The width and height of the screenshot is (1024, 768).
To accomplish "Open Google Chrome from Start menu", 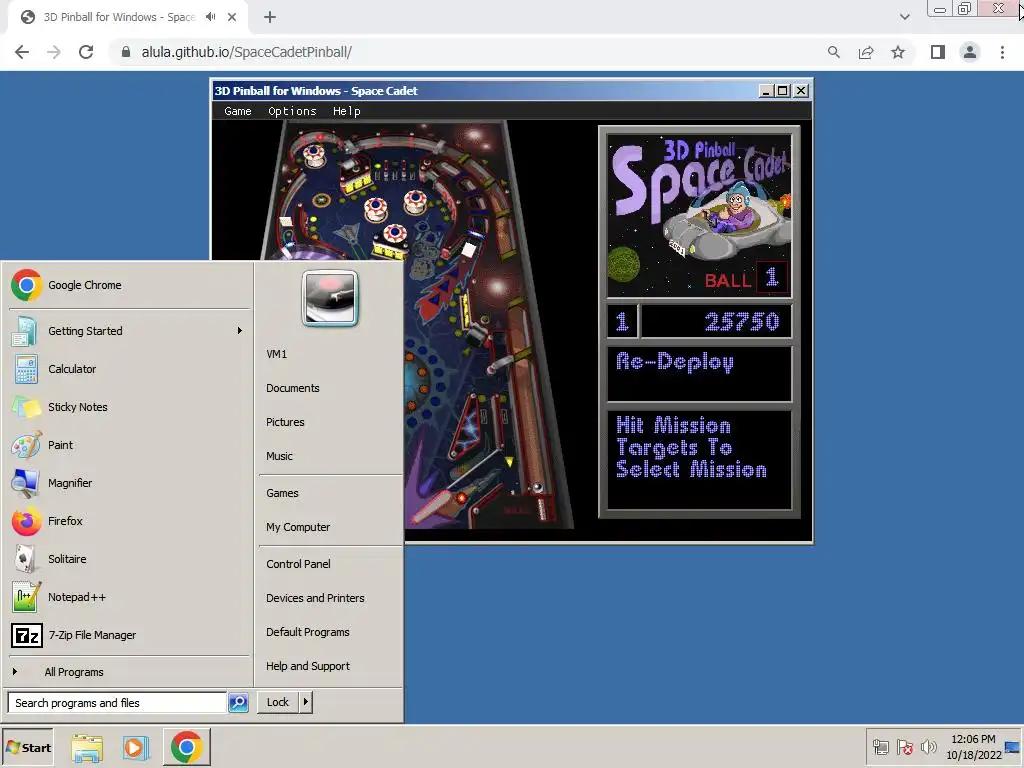I will pos(129,285).
